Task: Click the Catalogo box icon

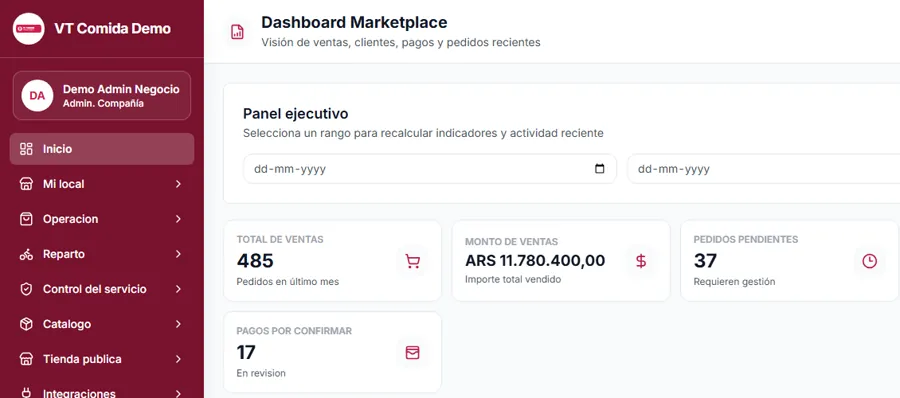Action: pyautogui.click(x=26, y=324)
